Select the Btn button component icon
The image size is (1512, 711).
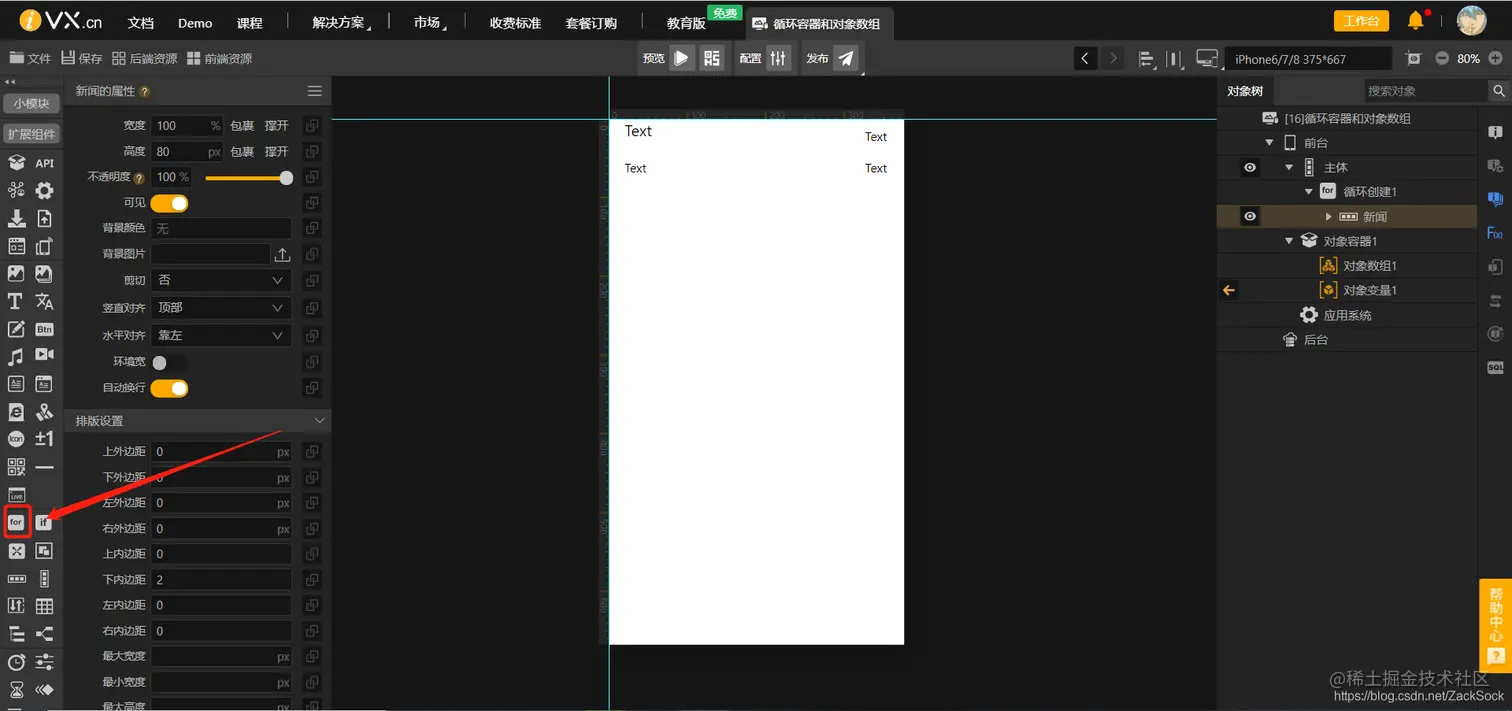coord(44,329)
